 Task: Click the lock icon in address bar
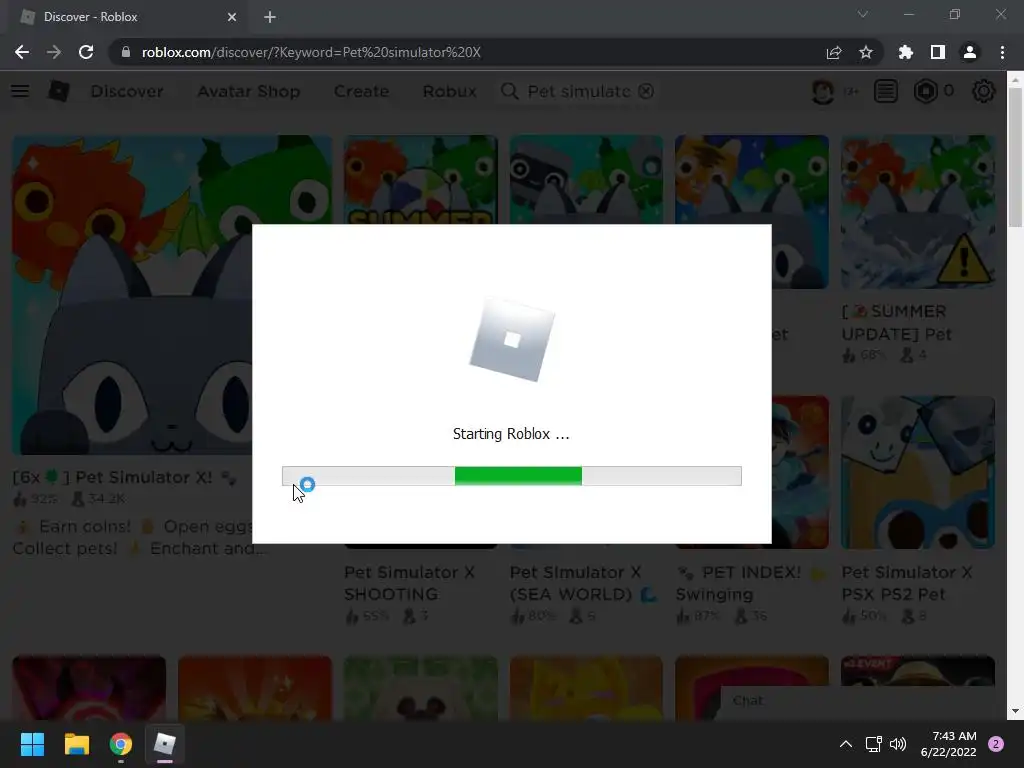[x=126, y=52]
